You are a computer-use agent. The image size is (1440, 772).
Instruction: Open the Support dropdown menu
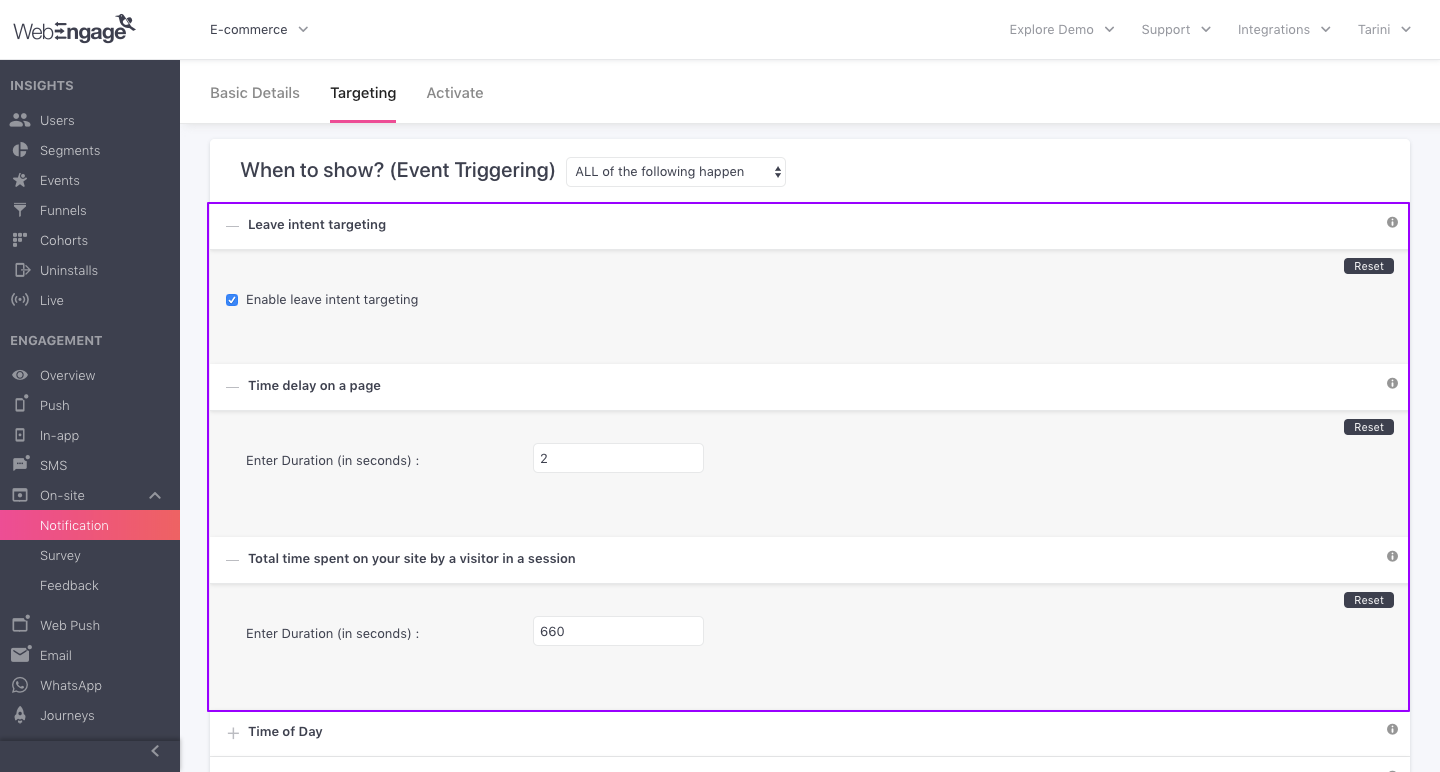click(1176, 29)
